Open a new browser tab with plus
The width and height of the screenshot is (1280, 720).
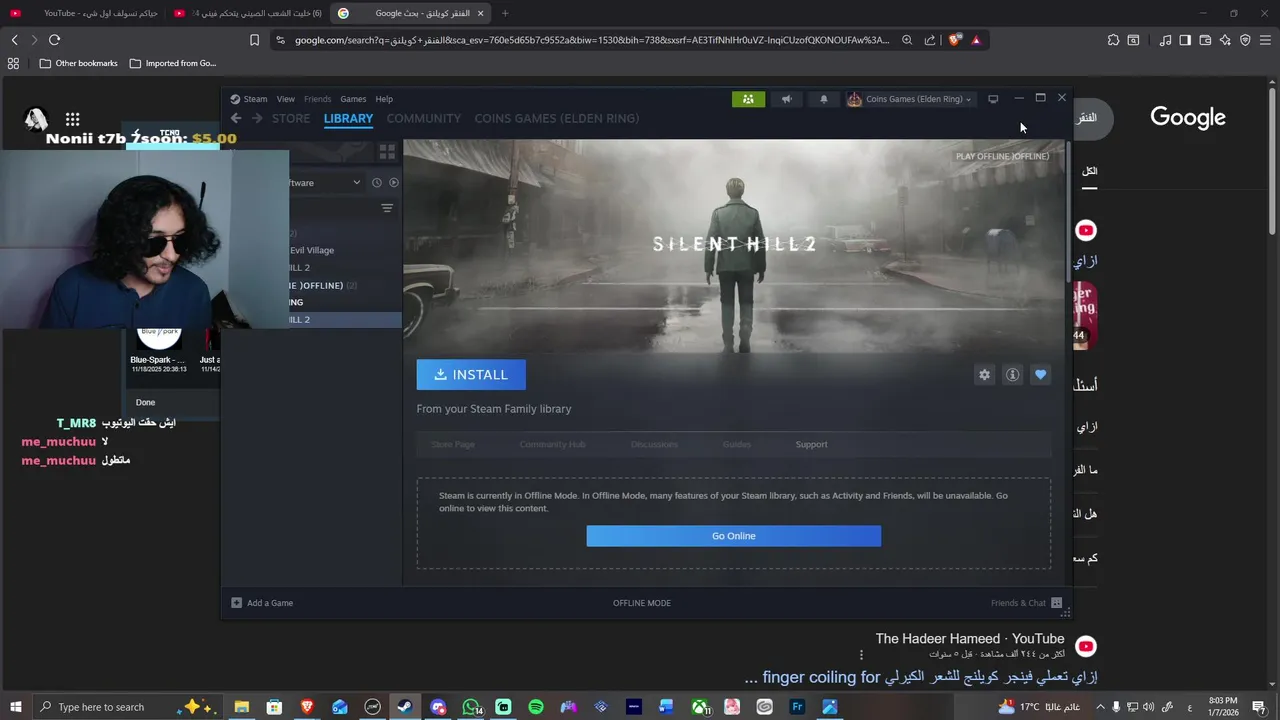tap(505, 13)
